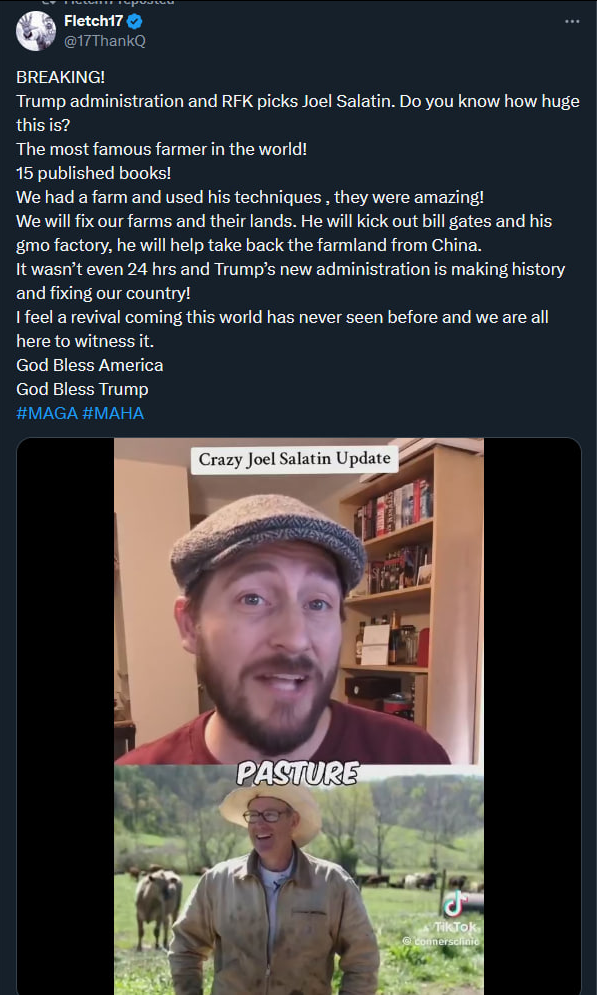Play the embedded Joel Salatin video
The width and height of the screenshot is (597, 995).
pos(298,716)
